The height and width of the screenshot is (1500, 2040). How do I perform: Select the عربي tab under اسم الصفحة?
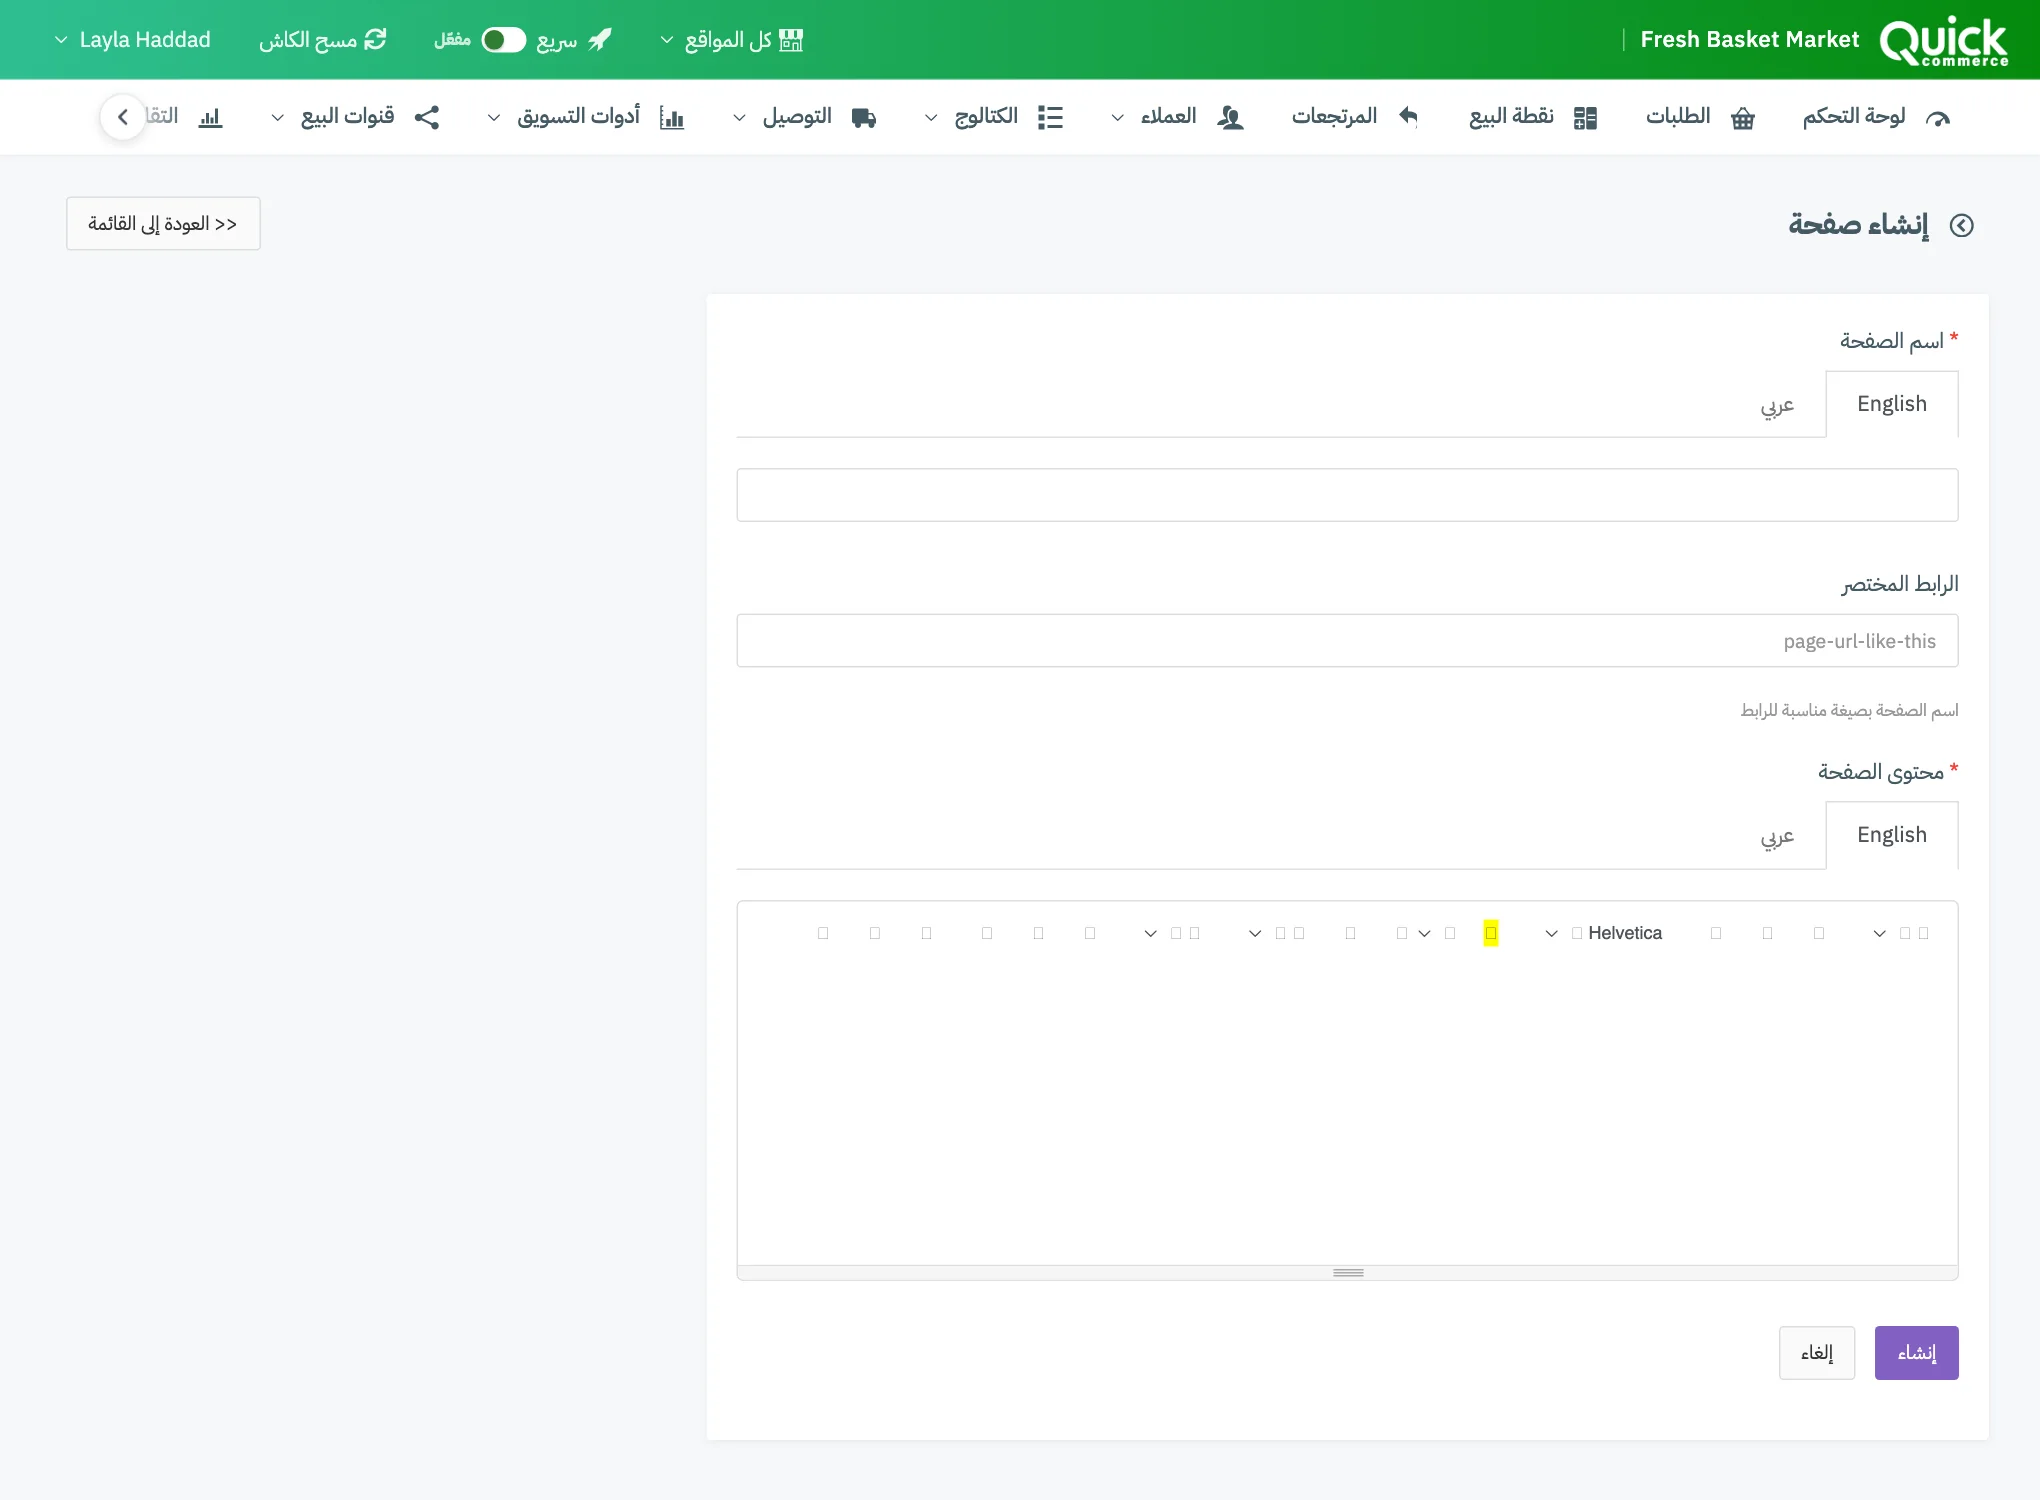click(x=1777, y=404)
